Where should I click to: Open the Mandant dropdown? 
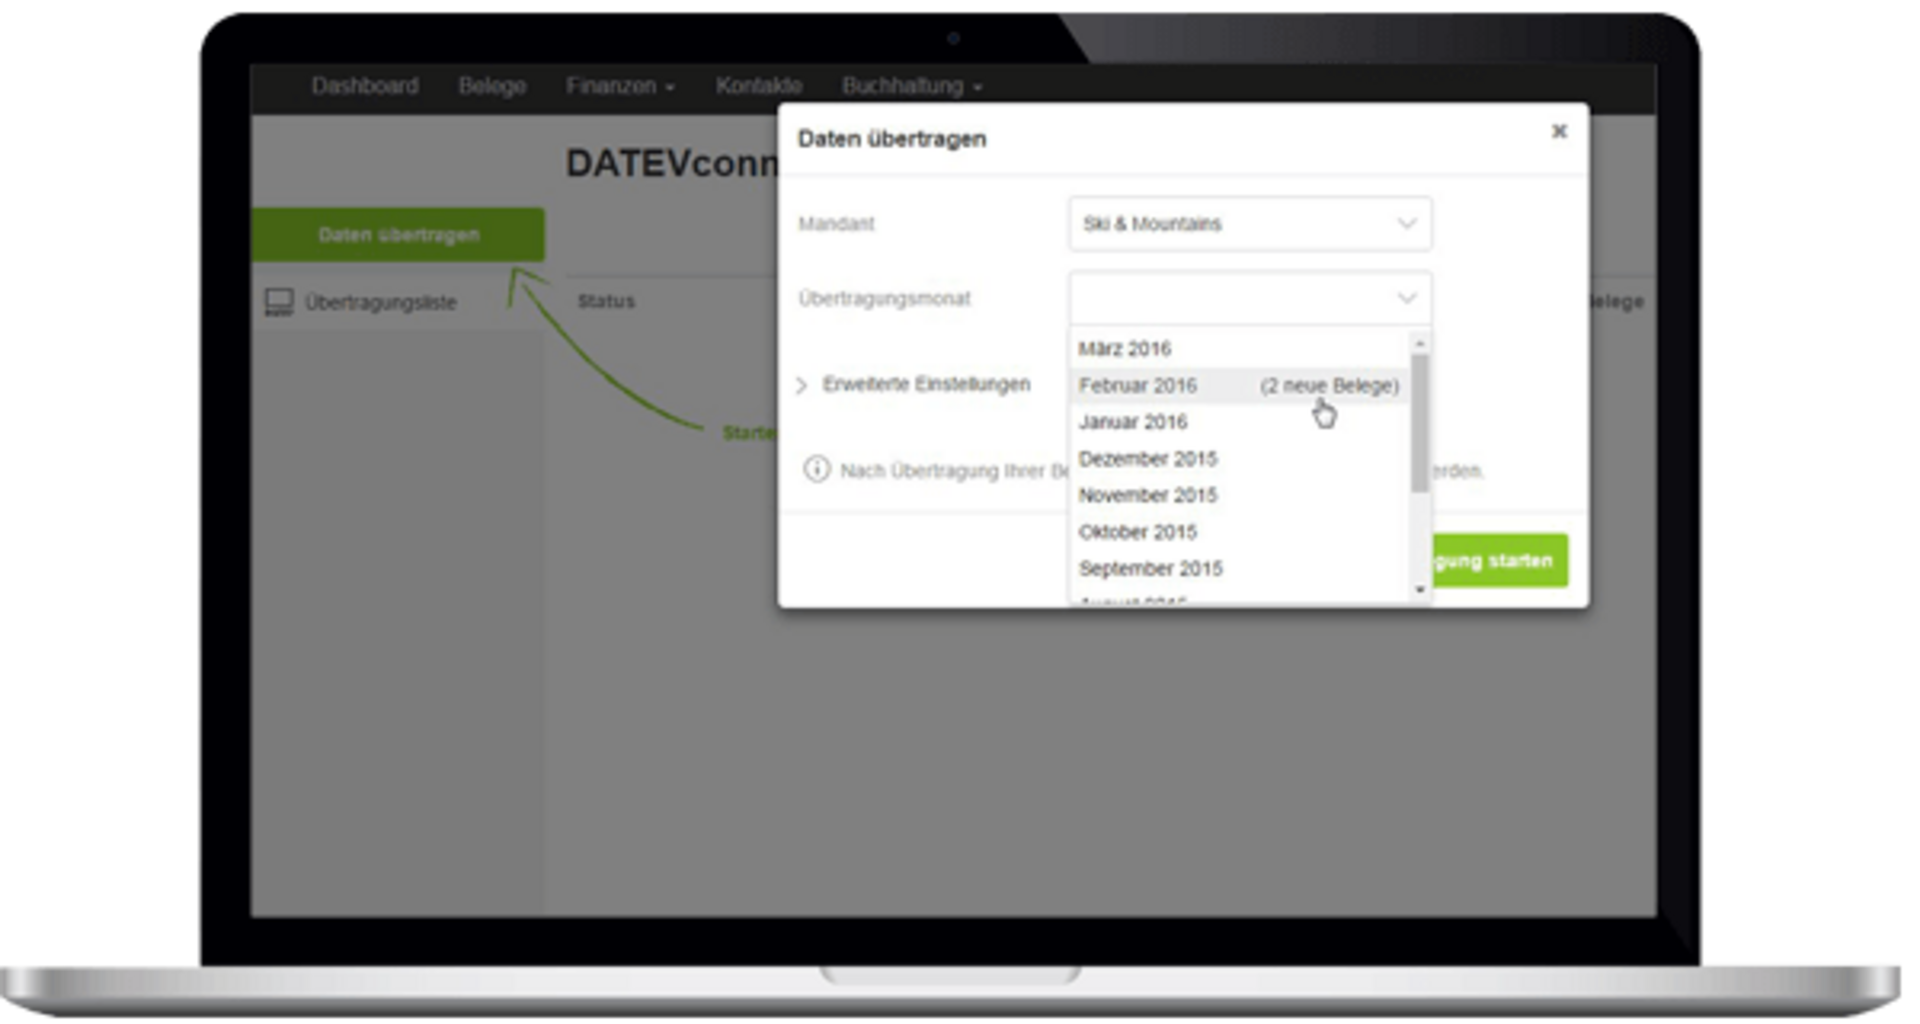[x=1249, y=224]
